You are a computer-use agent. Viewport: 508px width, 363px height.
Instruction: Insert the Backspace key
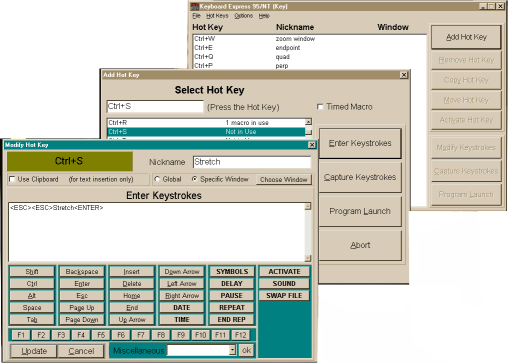82,272
